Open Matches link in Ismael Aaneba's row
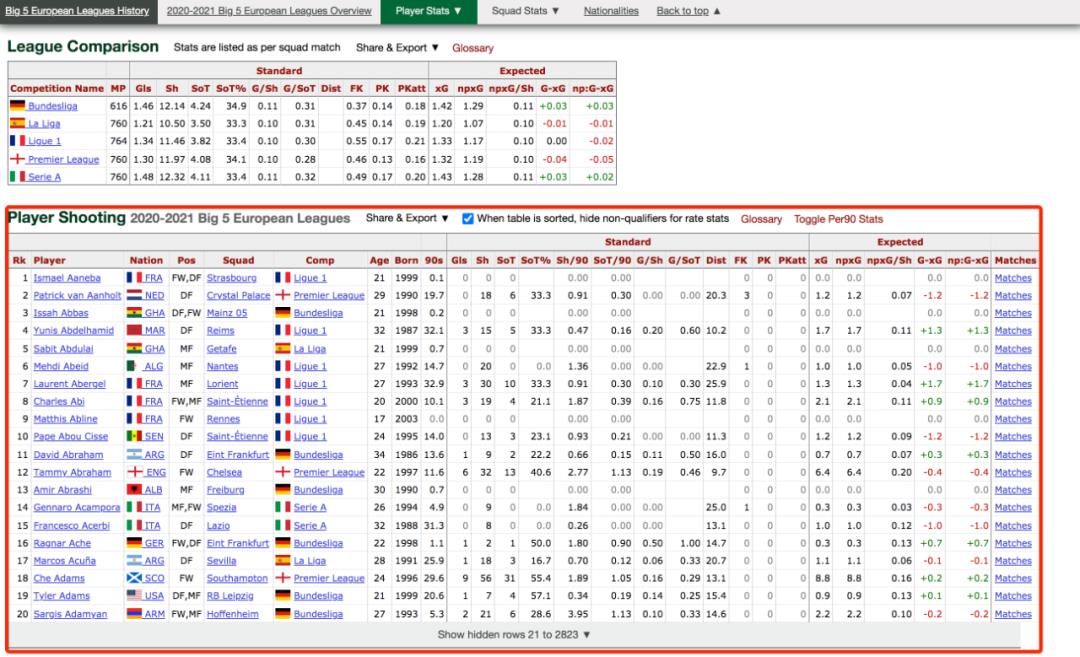 coord(1012,278)
